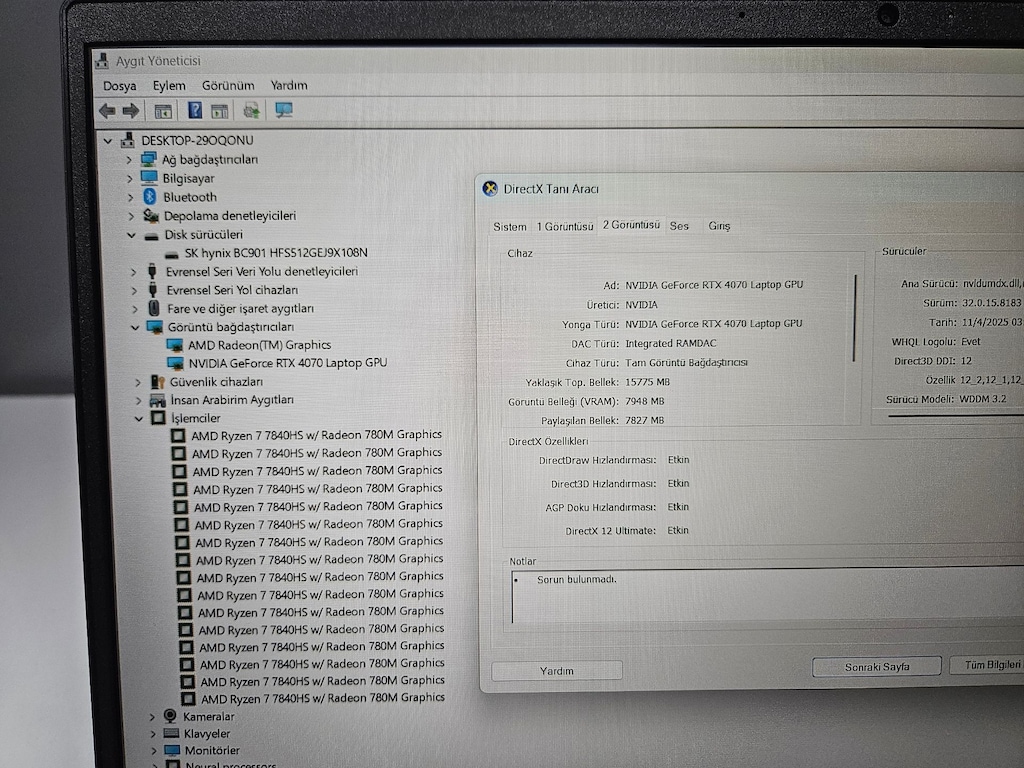Click the Aygıt Yöneticisi title bar icon

[x=102, y=61]
